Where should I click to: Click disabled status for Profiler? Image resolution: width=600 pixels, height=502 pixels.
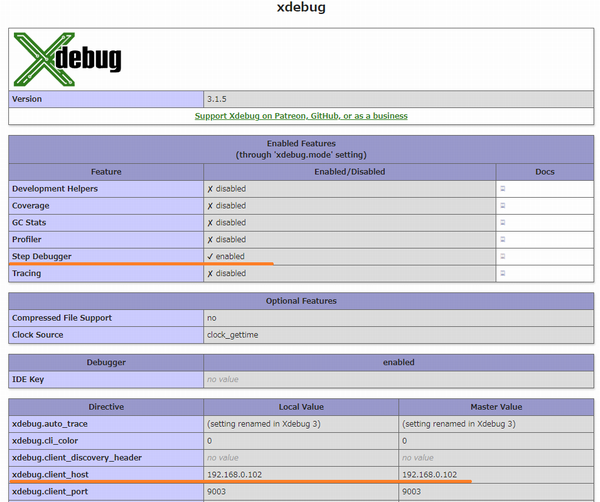pyautogui.click(x=227, y=239)
